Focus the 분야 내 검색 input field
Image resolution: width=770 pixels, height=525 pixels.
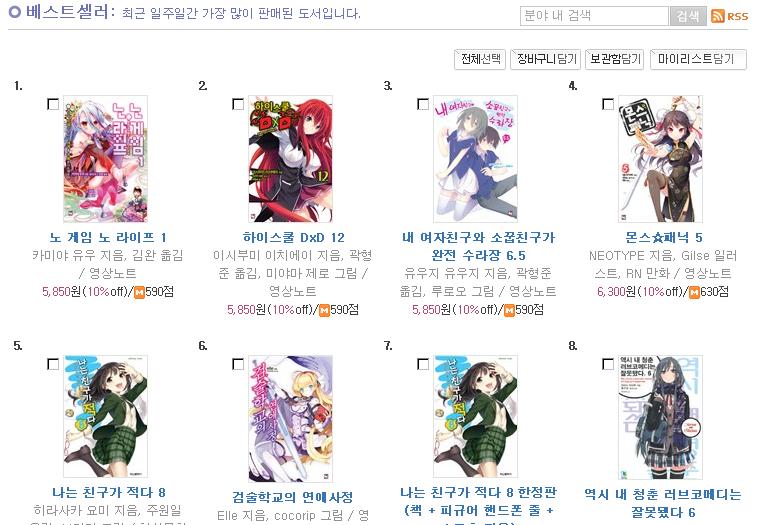(594, 16)
